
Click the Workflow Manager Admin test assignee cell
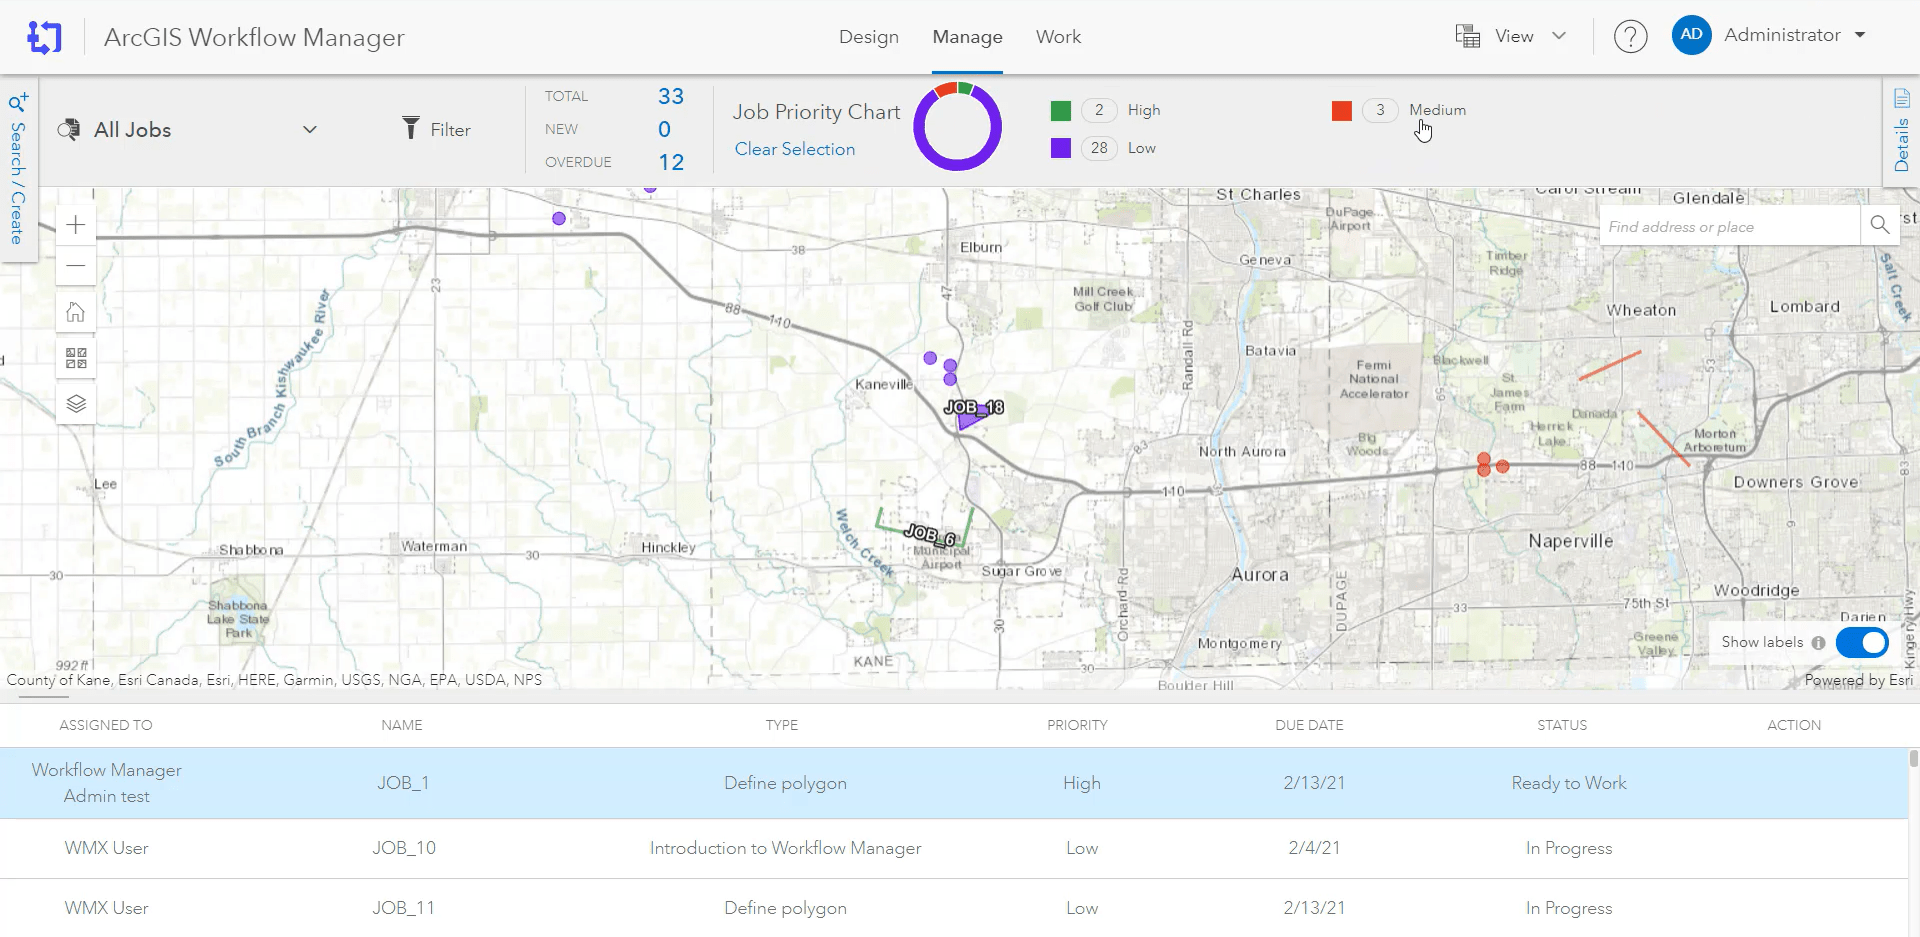pyautogui.click(x=107, y=783)
